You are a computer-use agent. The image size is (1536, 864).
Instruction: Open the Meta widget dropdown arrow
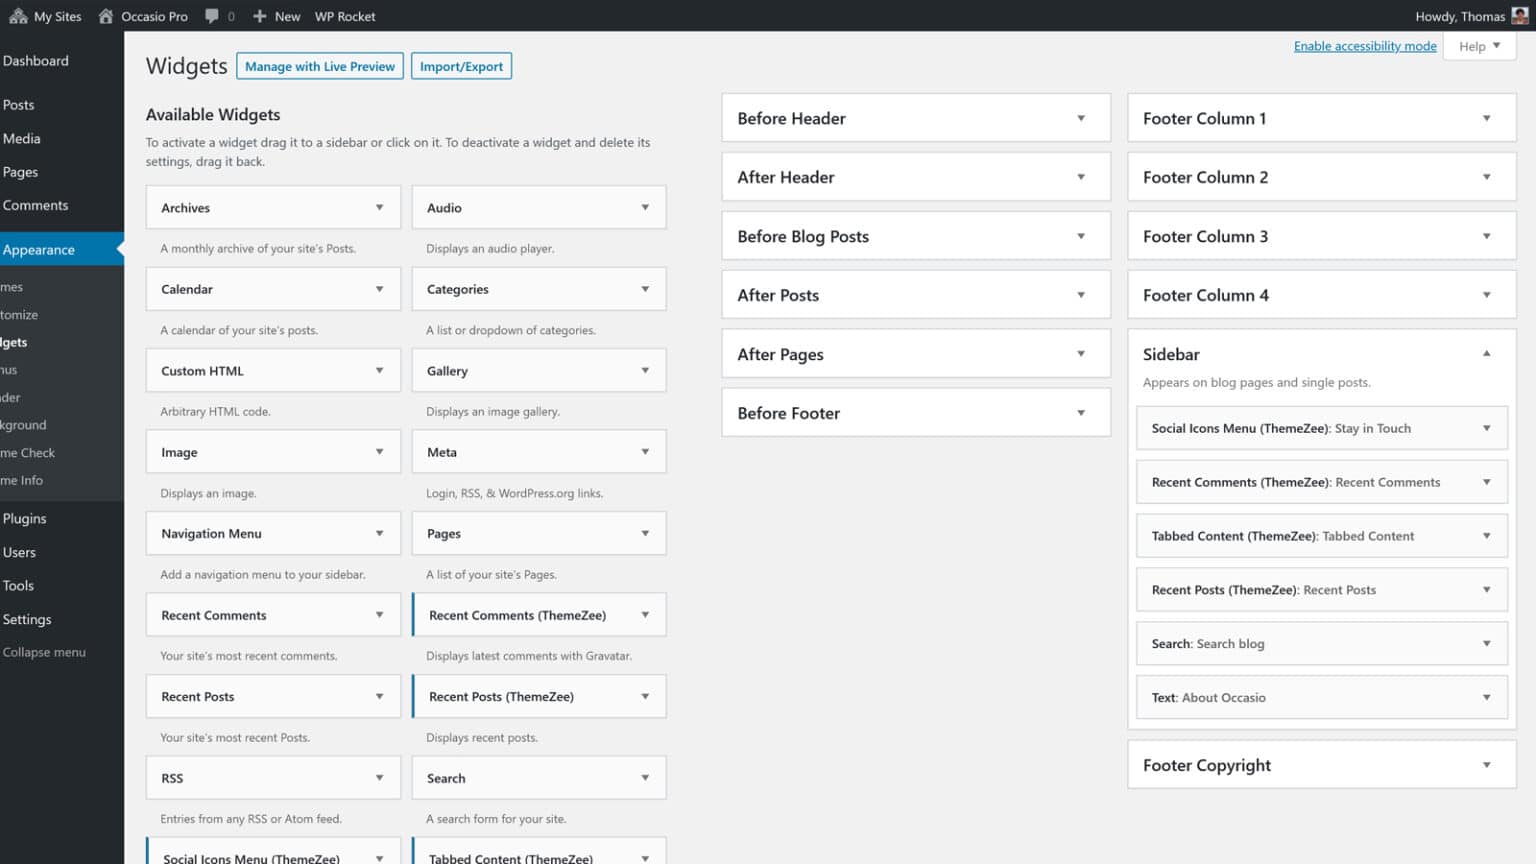pos(645,452)
